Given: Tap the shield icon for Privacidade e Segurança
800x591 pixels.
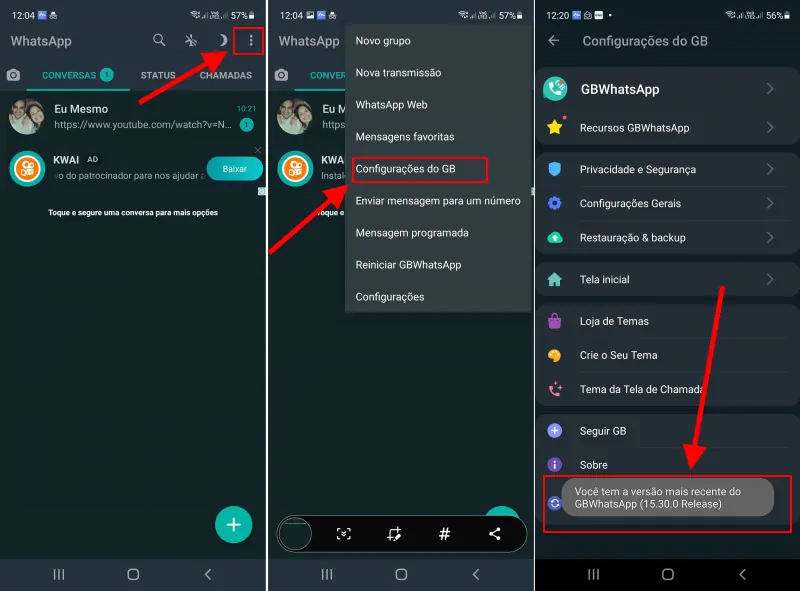Looking at the screenshot, I should coord(555,169).
